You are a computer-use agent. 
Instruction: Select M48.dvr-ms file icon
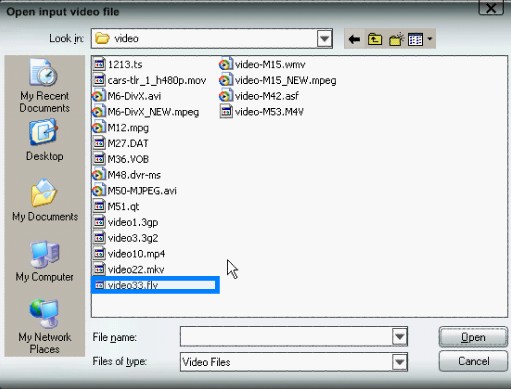98,175
